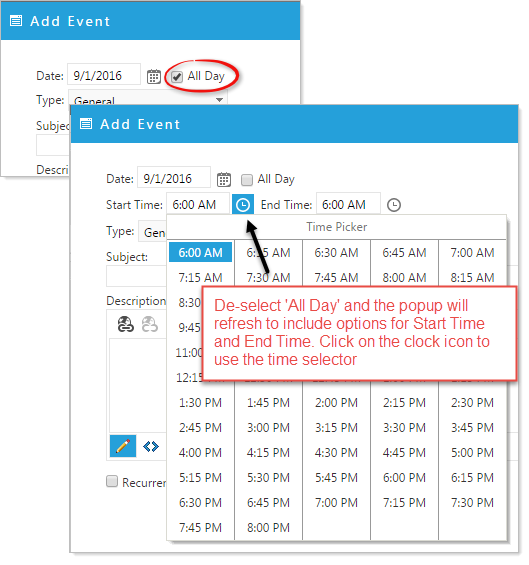The width and height of the screenshot is (529, 565).
Task: Click the End Time input field
Action: pos(348,204)
